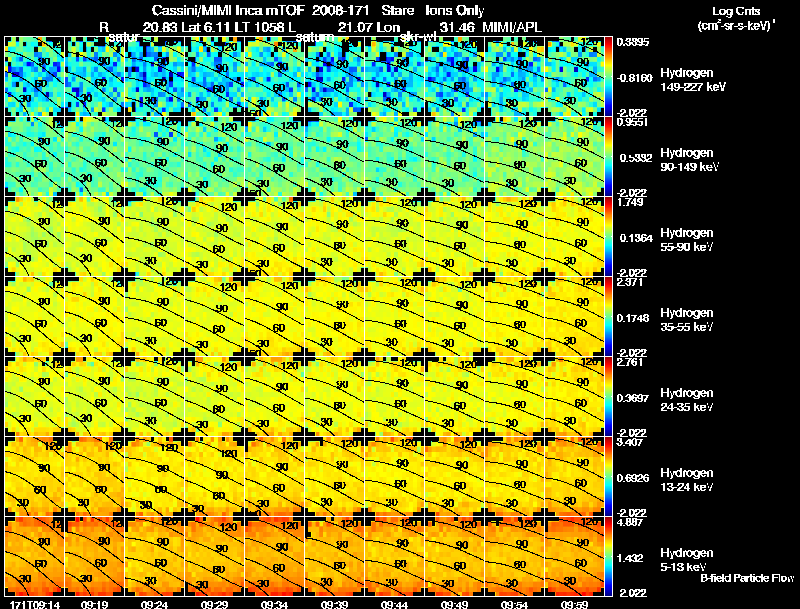Click the color bar beside Hydrogen 35-55 keV
Image resolution: width=800 pixels, height=609 pixels.
pos(608,317)
